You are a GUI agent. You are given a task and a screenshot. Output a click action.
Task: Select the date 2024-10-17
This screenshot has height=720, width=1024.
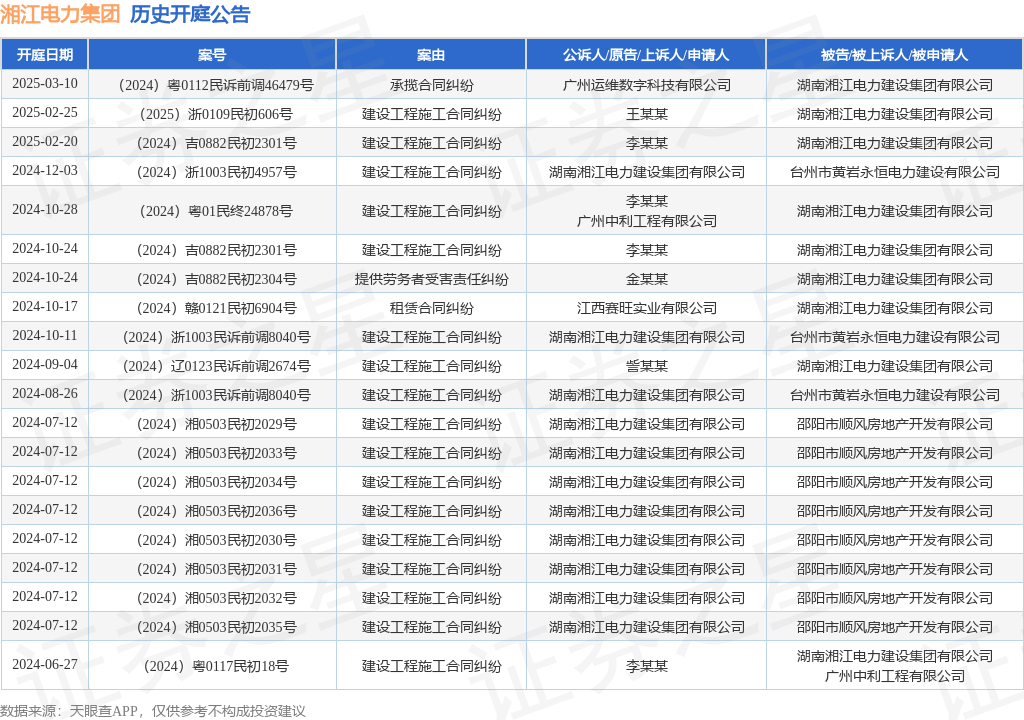pyautogui.click(x=44, y=306)
